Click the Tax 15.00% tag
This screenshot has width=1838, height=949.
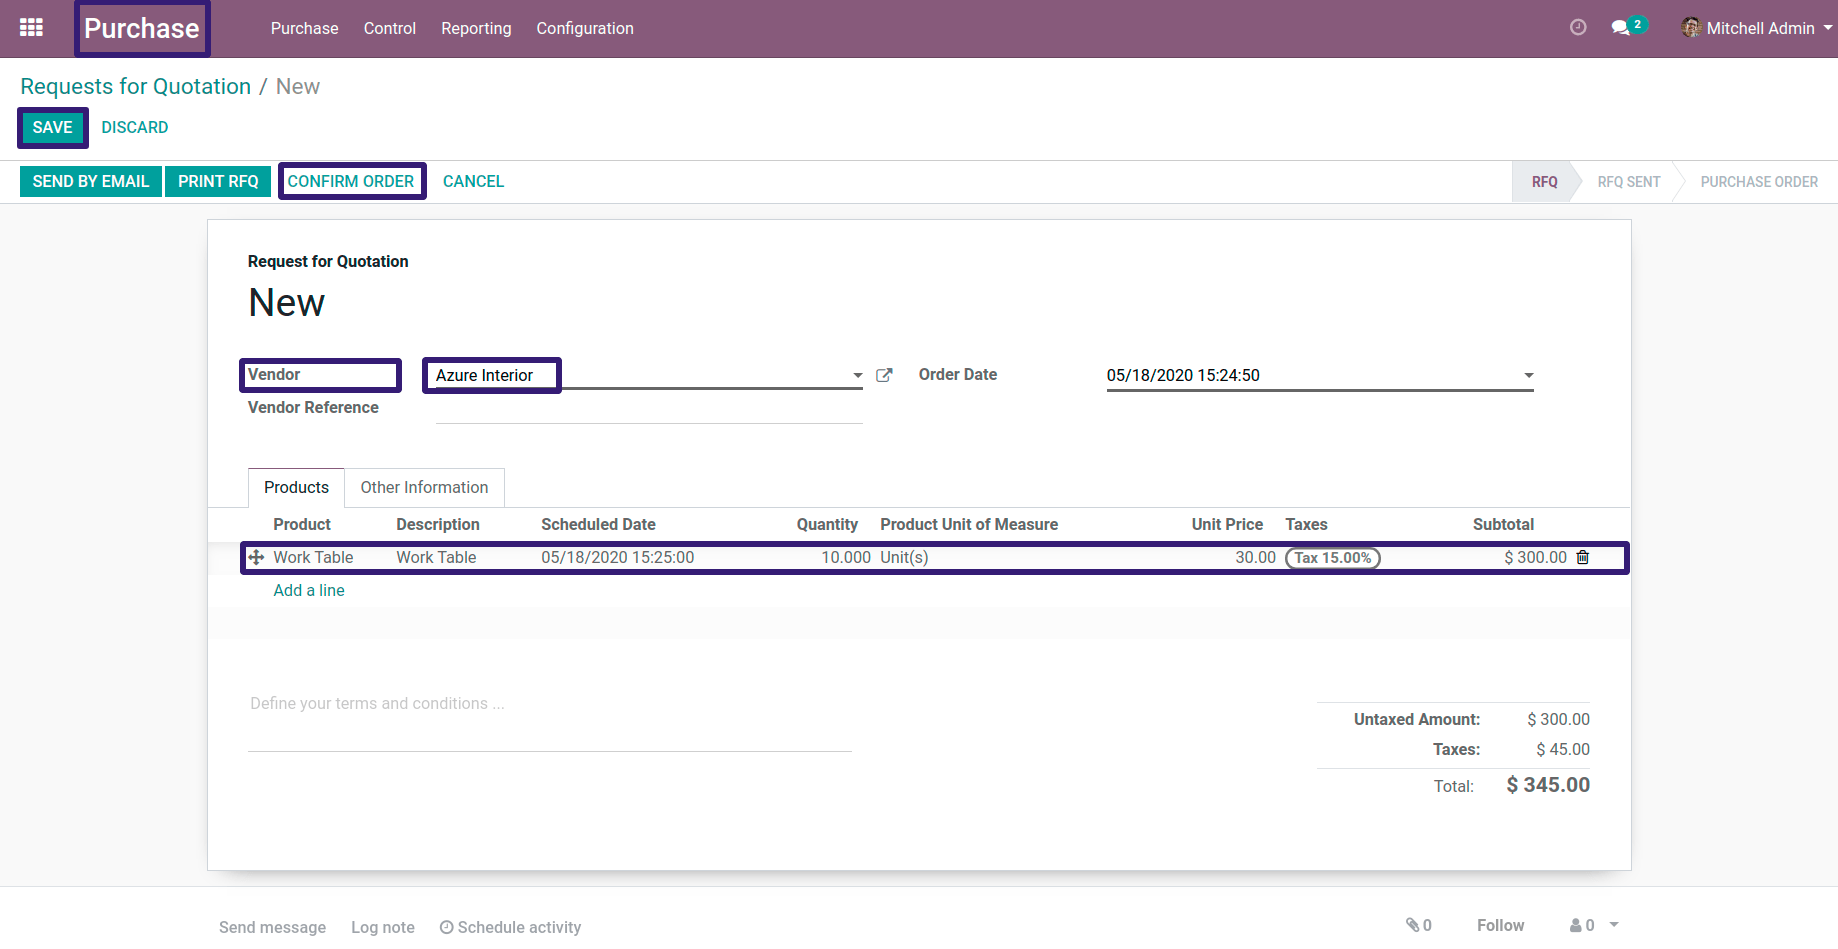coord(1332,558)
